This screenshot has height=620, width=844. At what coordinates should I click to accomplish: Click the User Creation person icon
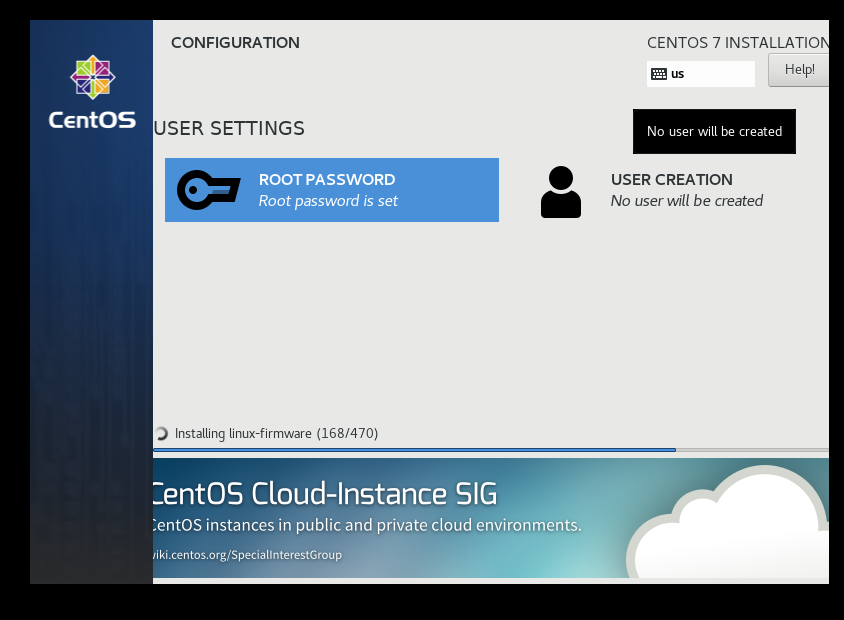coord(561,192)
